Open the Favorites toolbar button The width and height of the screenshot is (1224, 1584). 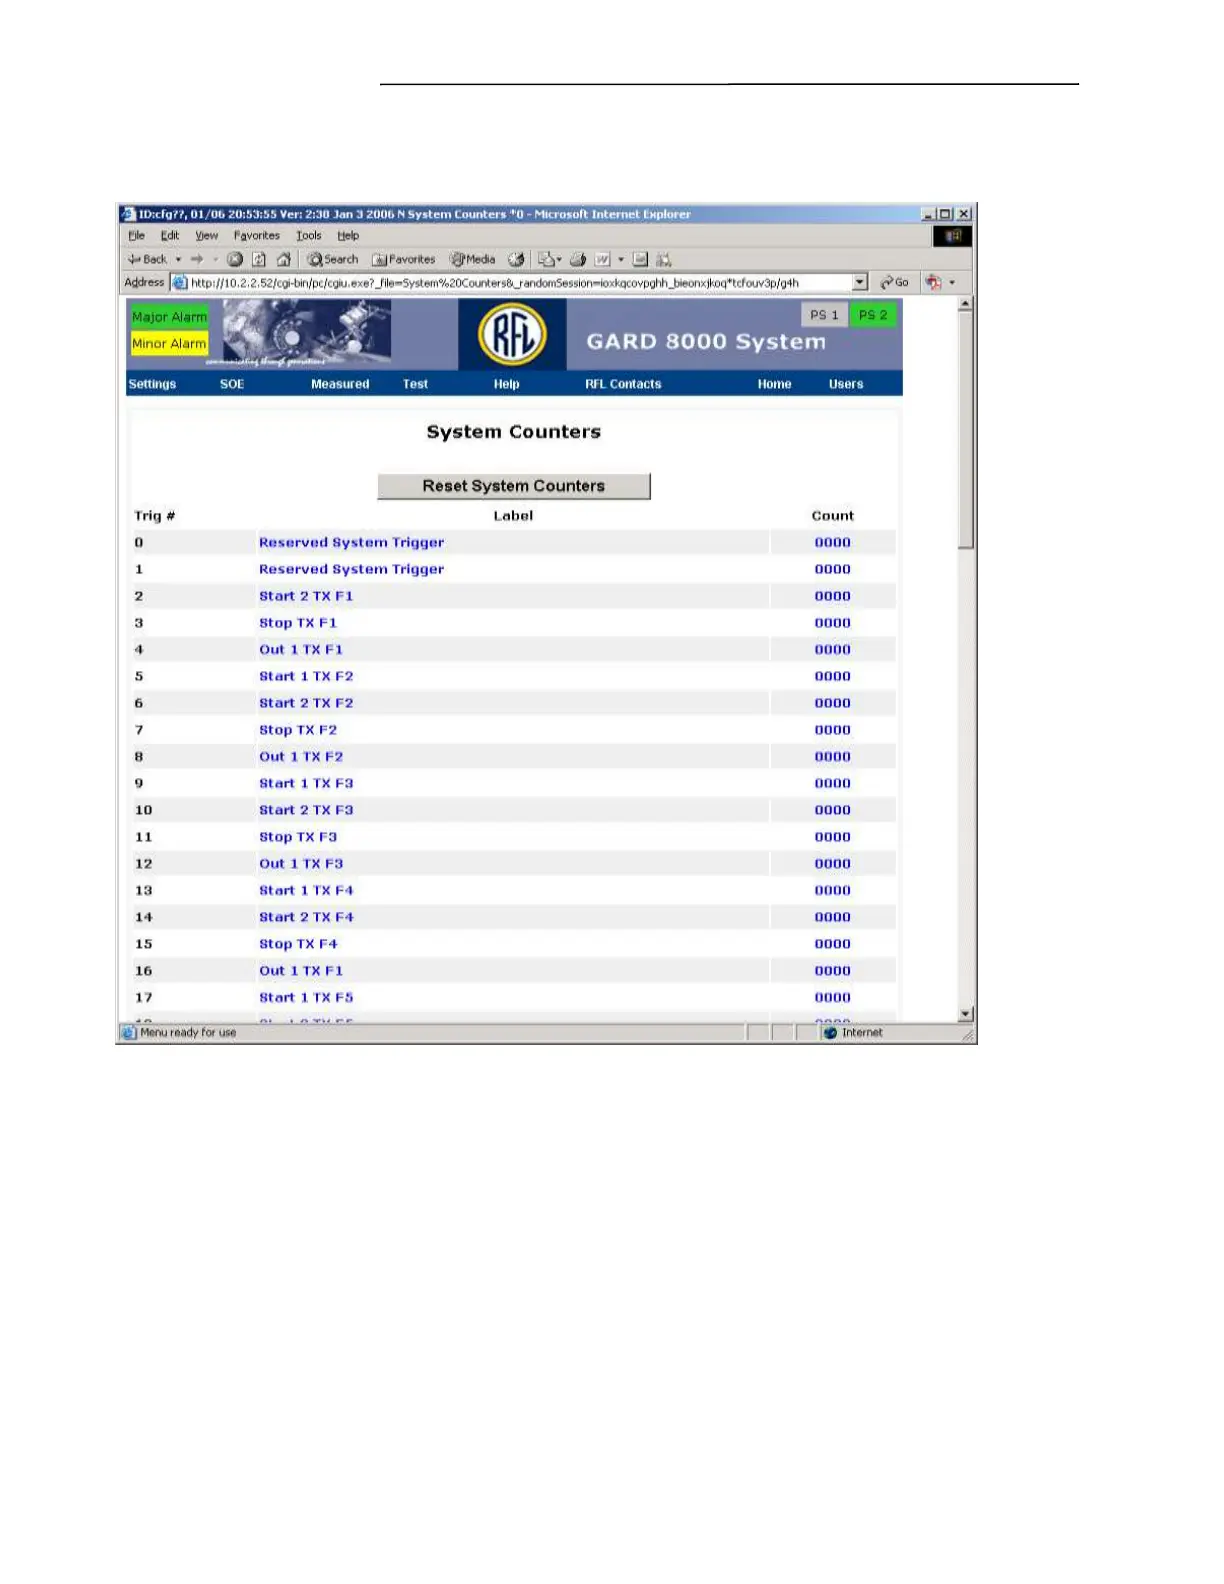pos(404,259)
